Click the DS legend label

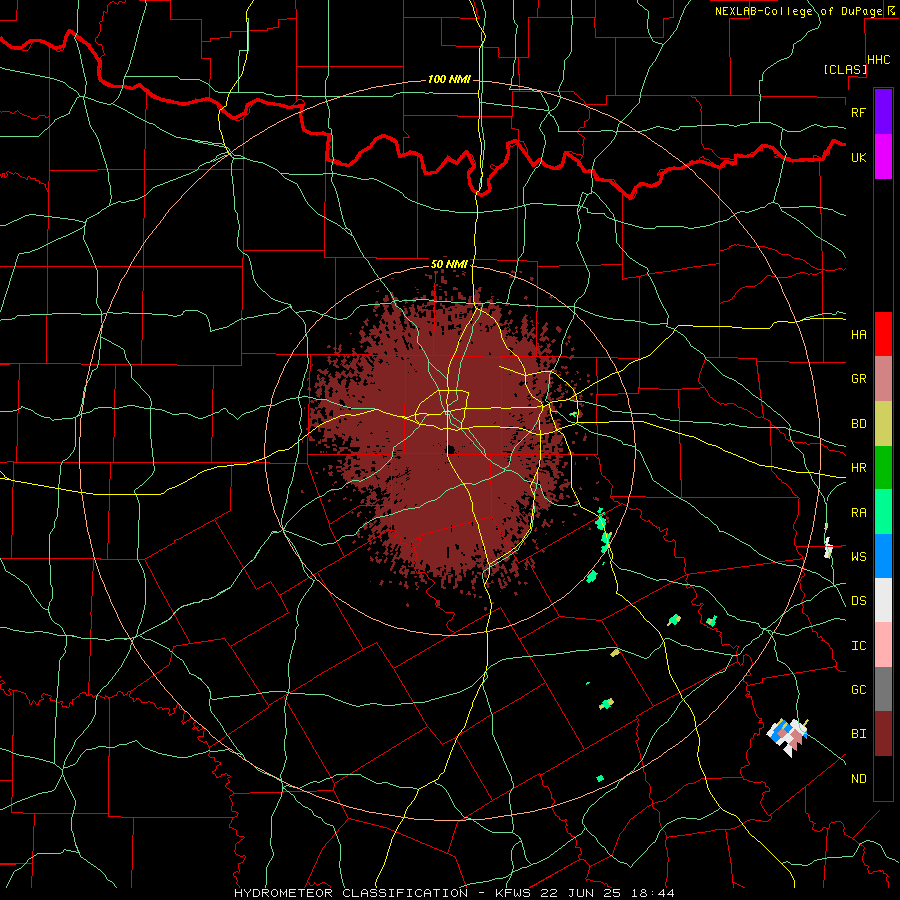tap(859, 601)
